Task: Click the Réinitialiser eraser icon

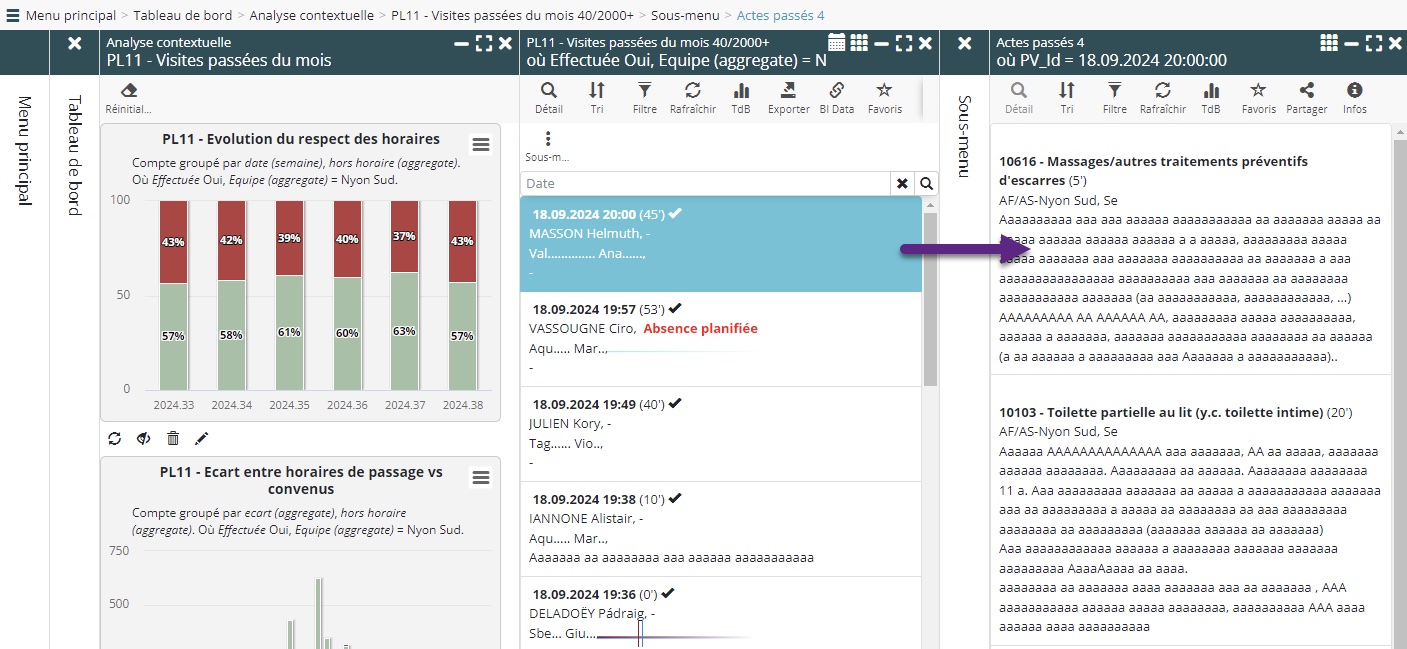Action: point(127,92)
